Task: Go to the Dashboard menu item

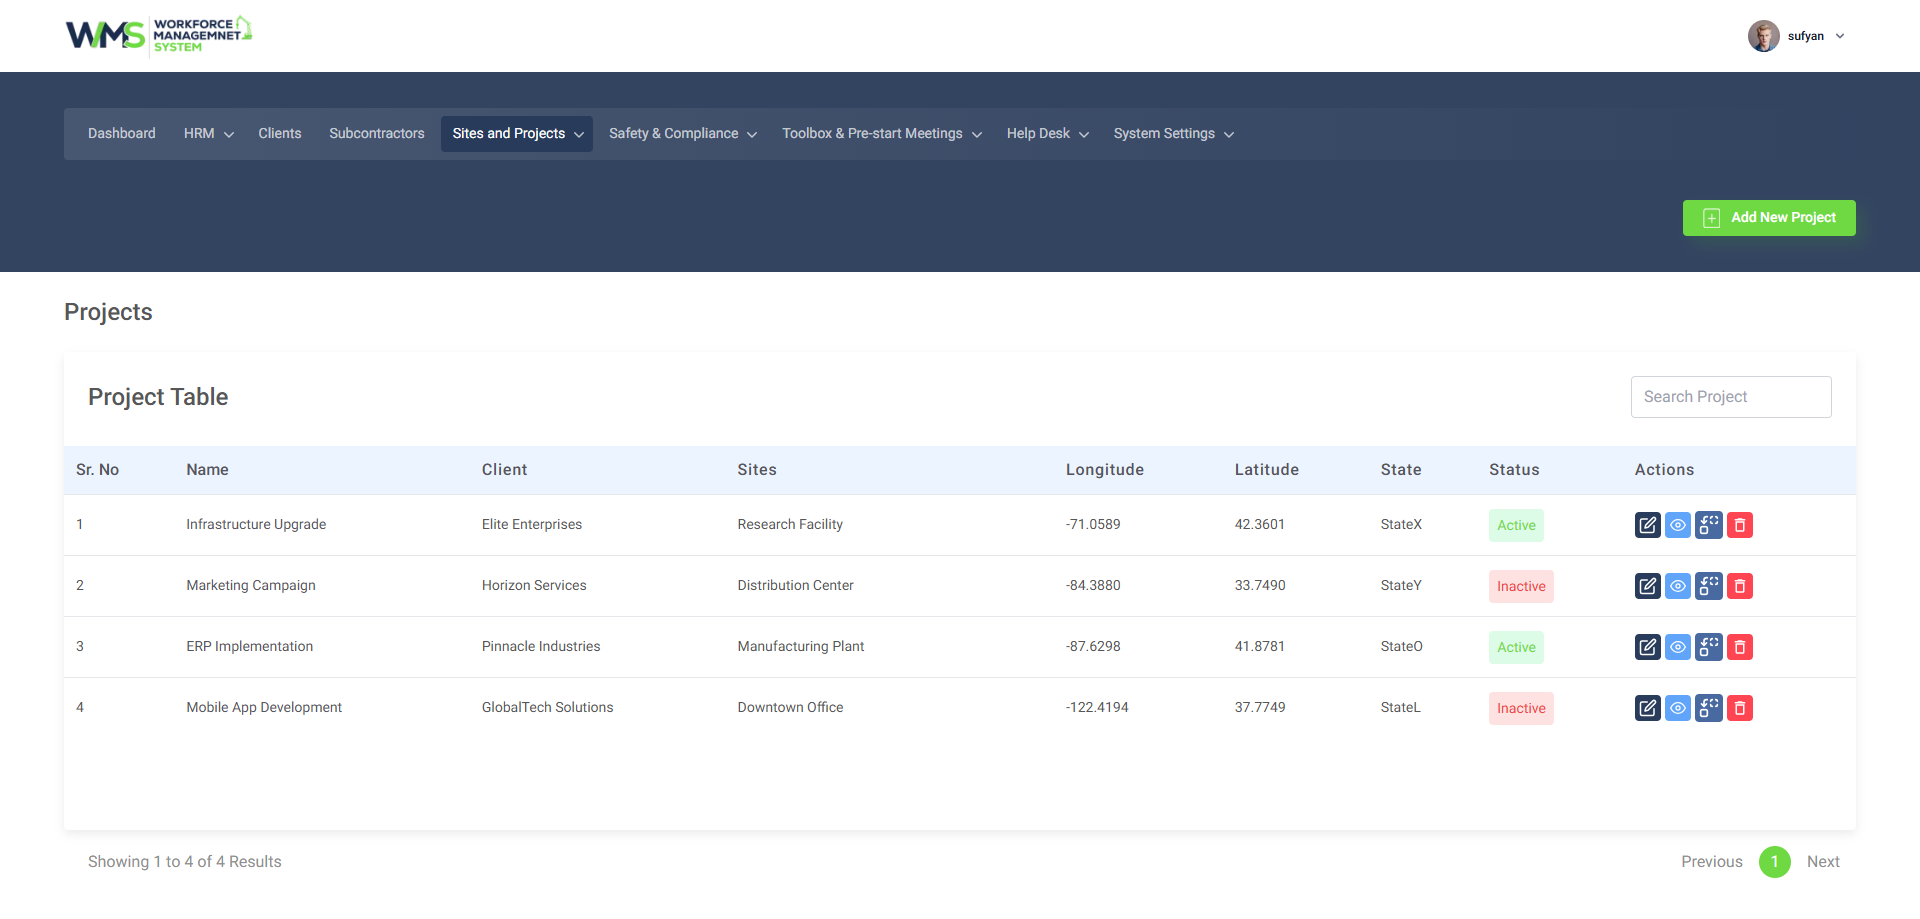Action: click(122, 134)
